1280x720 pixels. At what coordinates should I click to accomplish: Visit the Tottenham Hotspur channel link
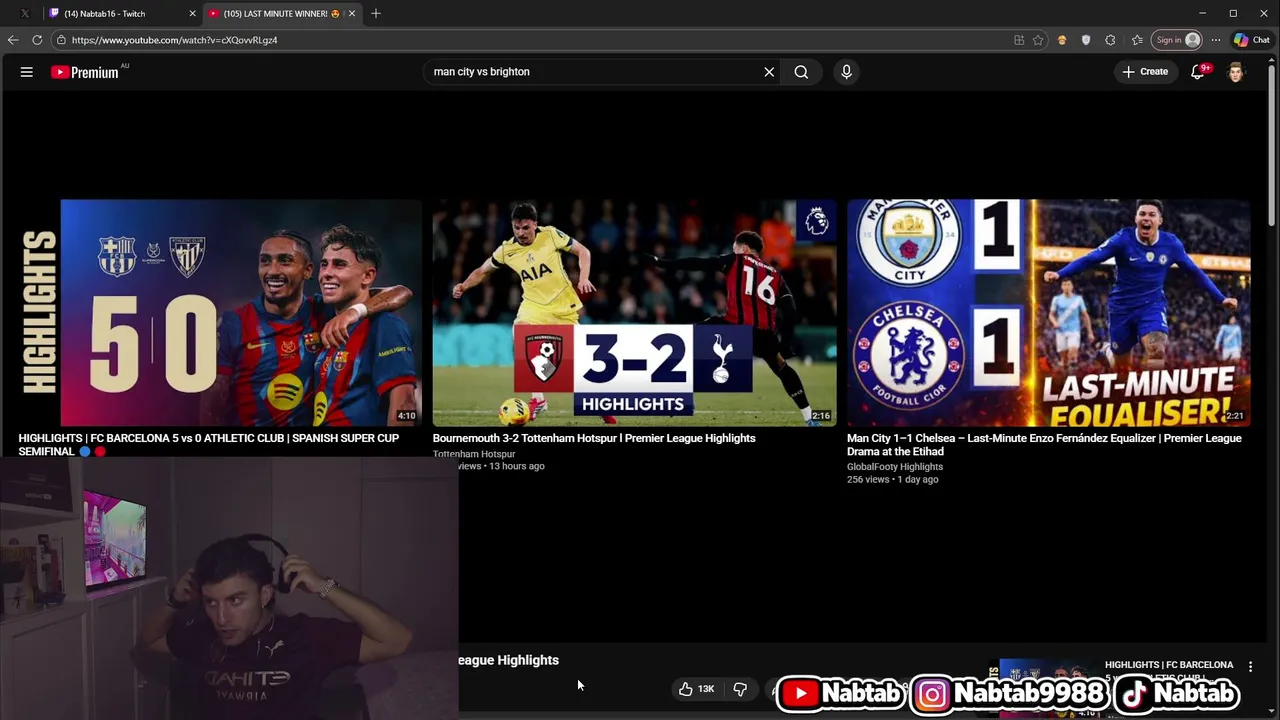[x=473, y=454]
